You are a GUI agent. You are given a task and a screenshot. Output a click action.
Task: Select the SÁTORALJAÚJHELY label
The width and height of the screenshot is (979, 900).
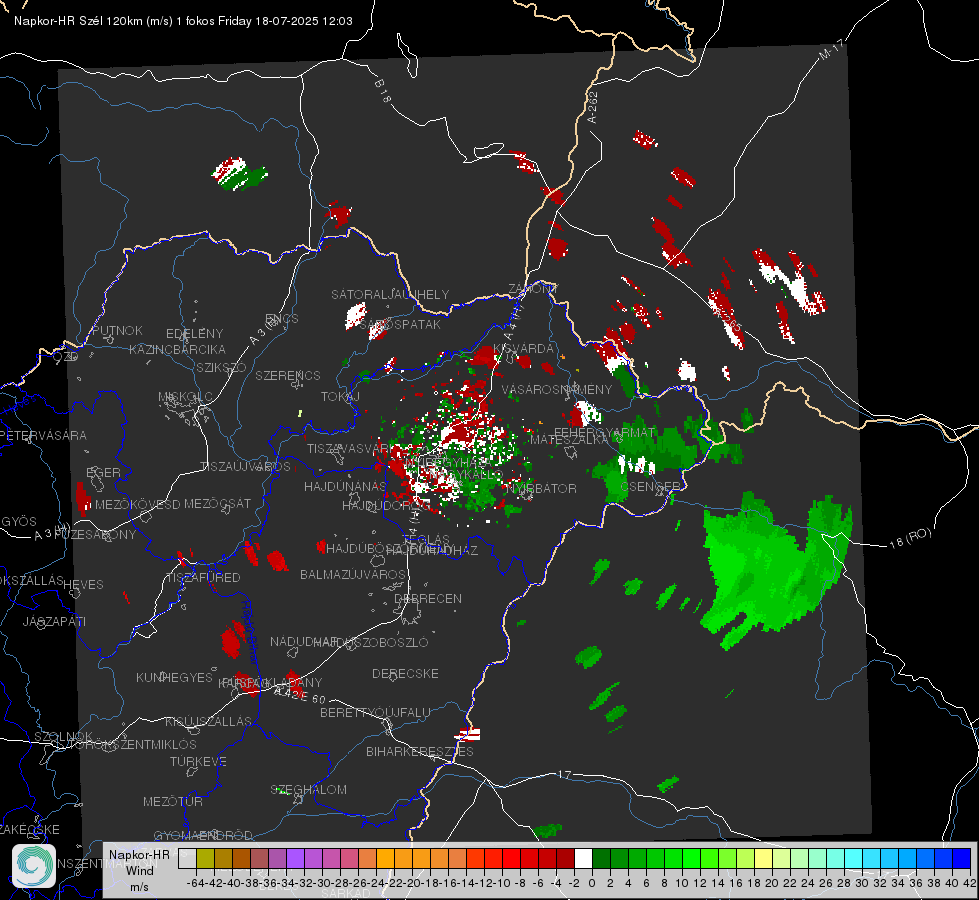(390, 294)
